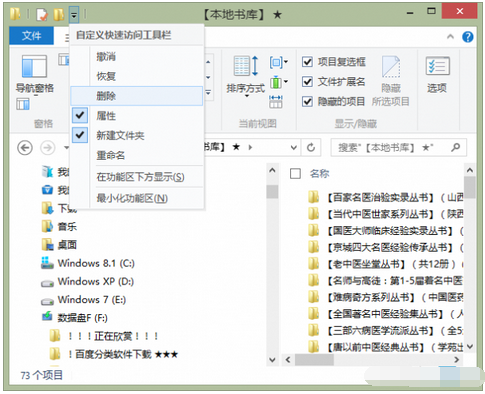Select folder 【唐以前中医经典丛书】
Viewport: 485px width, 394px height.
[x=385, y=347]
